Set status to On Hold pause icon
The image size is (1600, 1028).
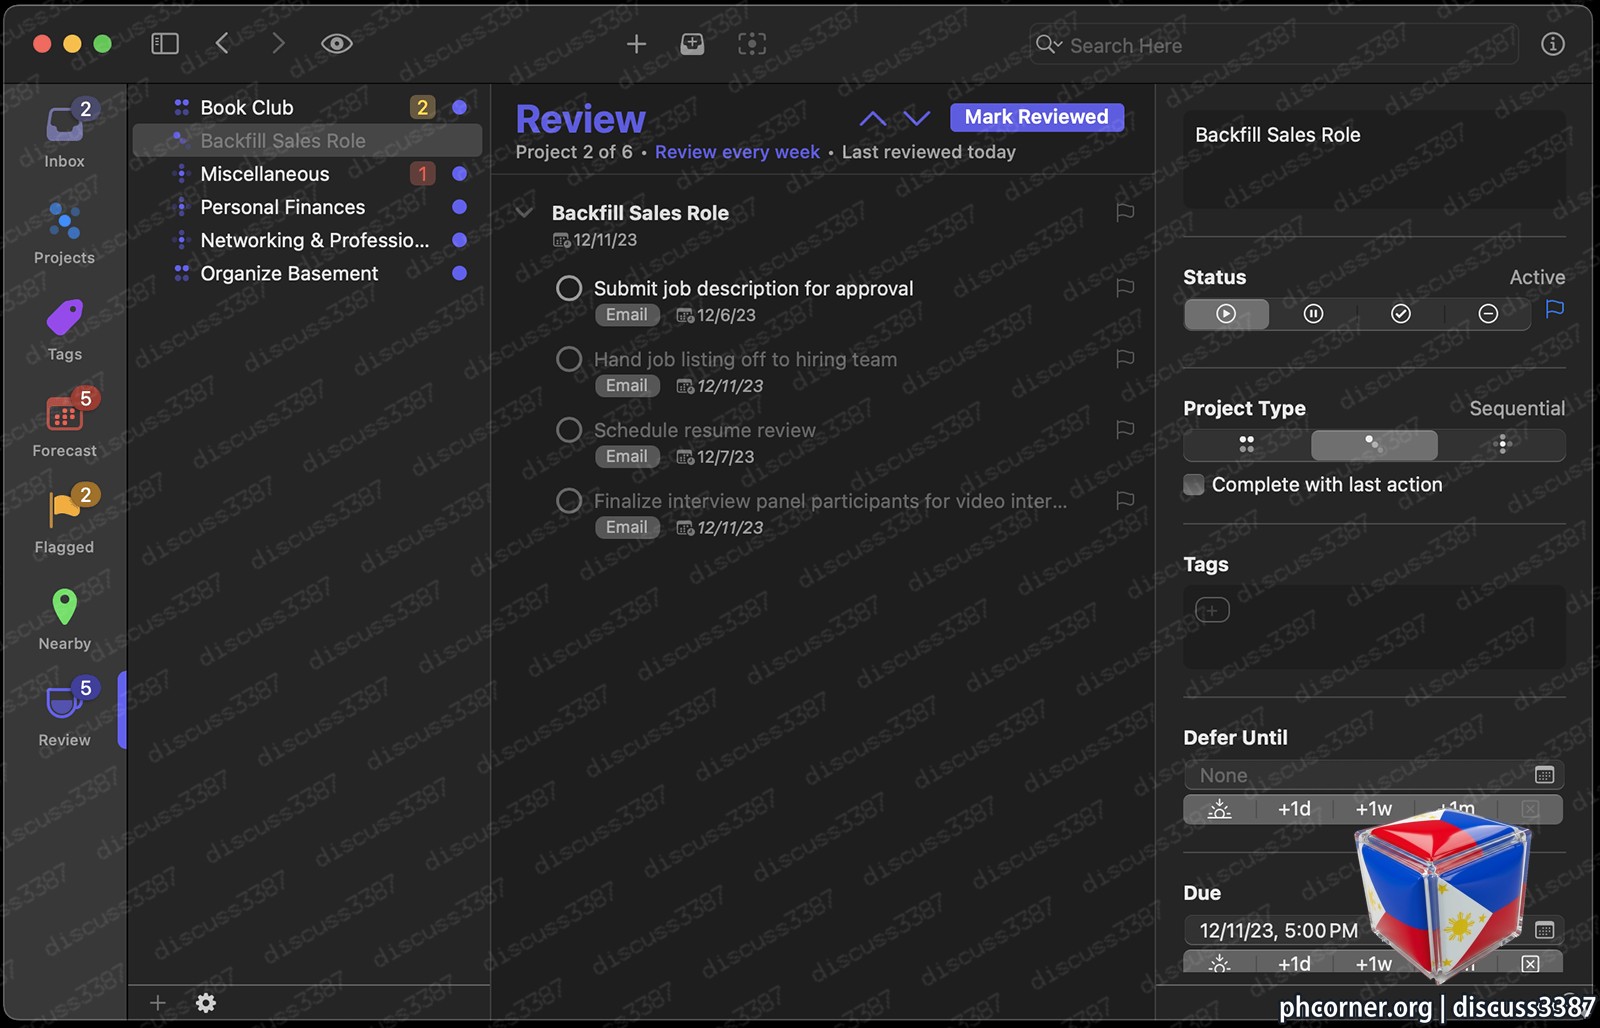tap(1314, 314)
